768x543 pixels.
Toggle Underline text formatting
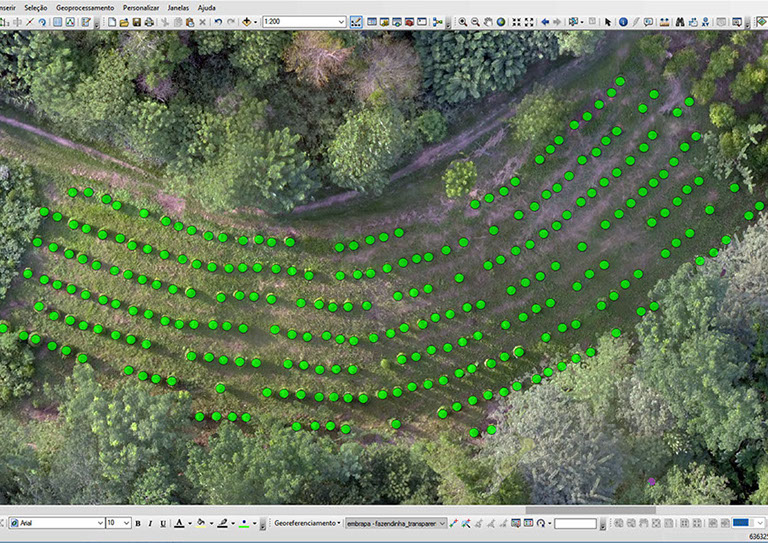[162, 523]
